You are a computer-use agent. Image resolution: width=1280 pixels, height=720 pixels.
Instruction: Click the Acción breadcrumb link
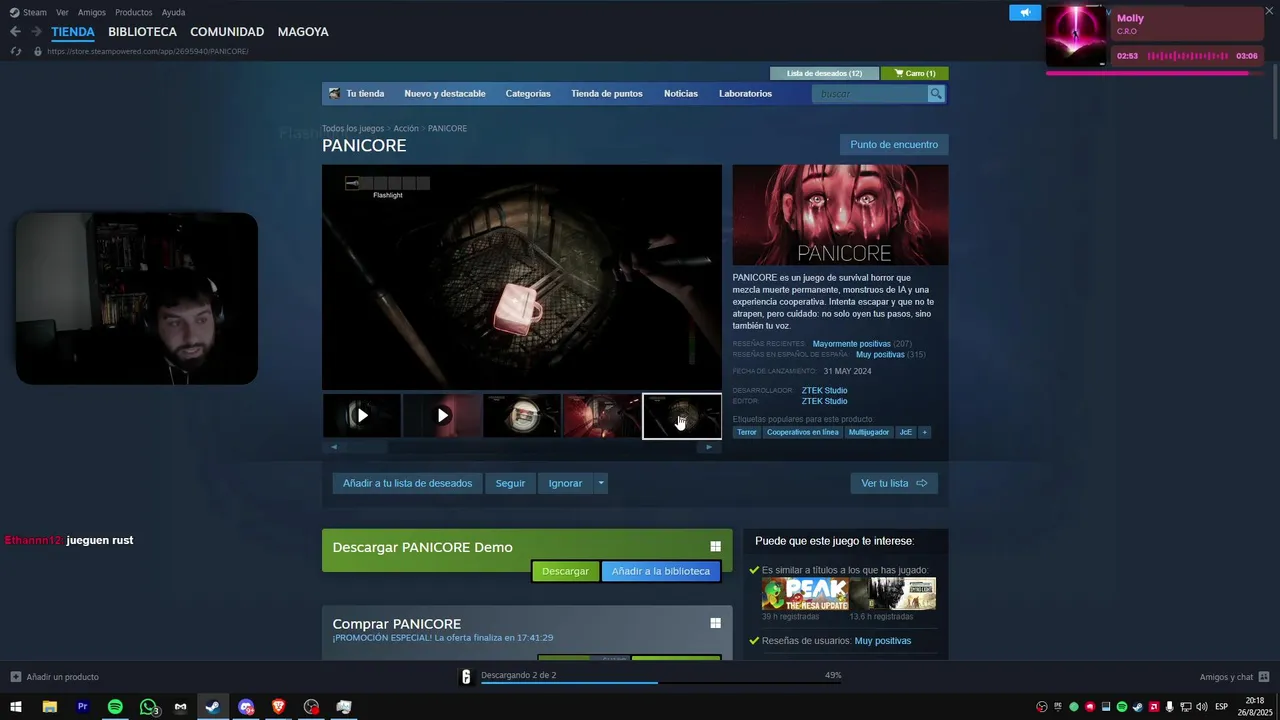[406, 129]
